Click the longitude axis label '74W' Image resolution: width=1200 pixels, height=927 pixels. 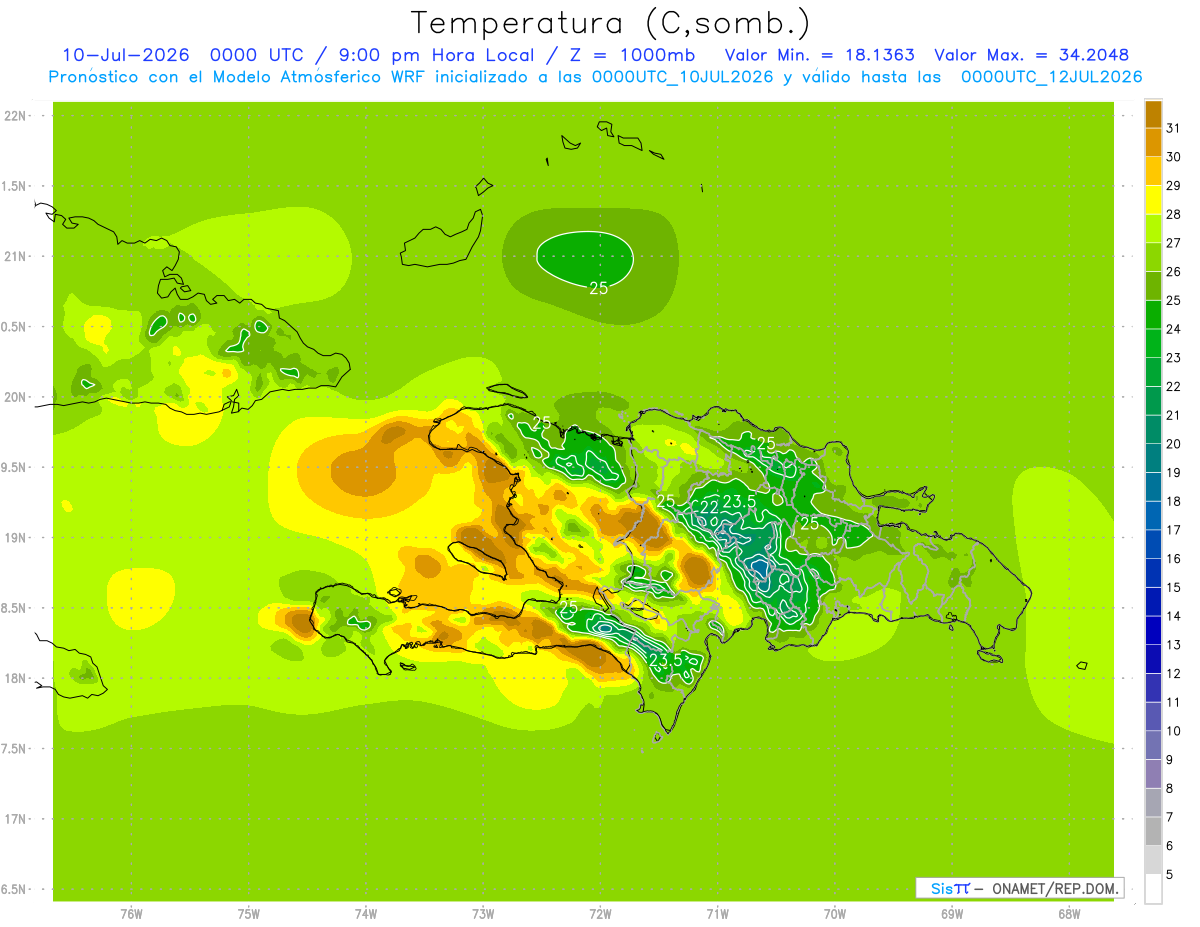coord(365,914)
